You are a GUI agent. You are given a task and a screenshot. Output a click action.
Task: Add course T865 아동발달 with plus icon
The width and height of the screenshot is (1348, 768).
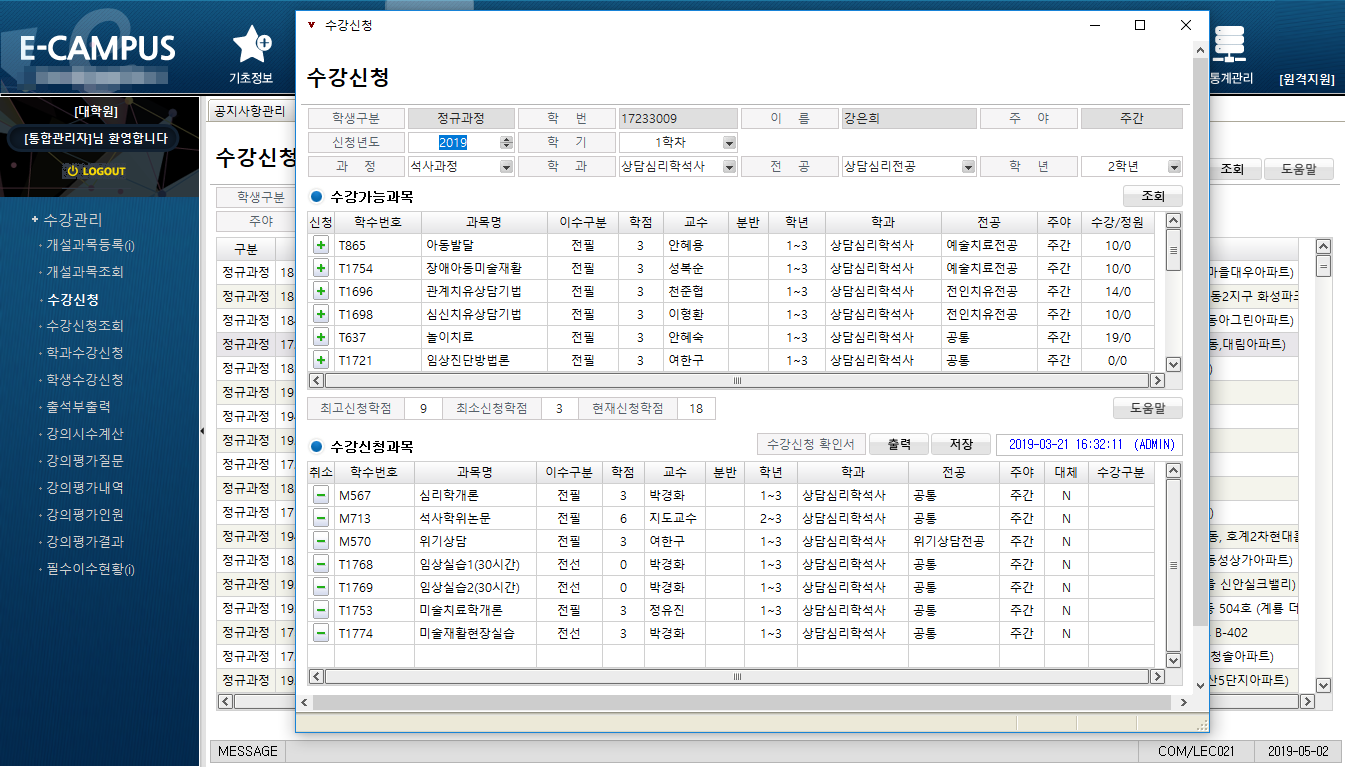point(321,245)
